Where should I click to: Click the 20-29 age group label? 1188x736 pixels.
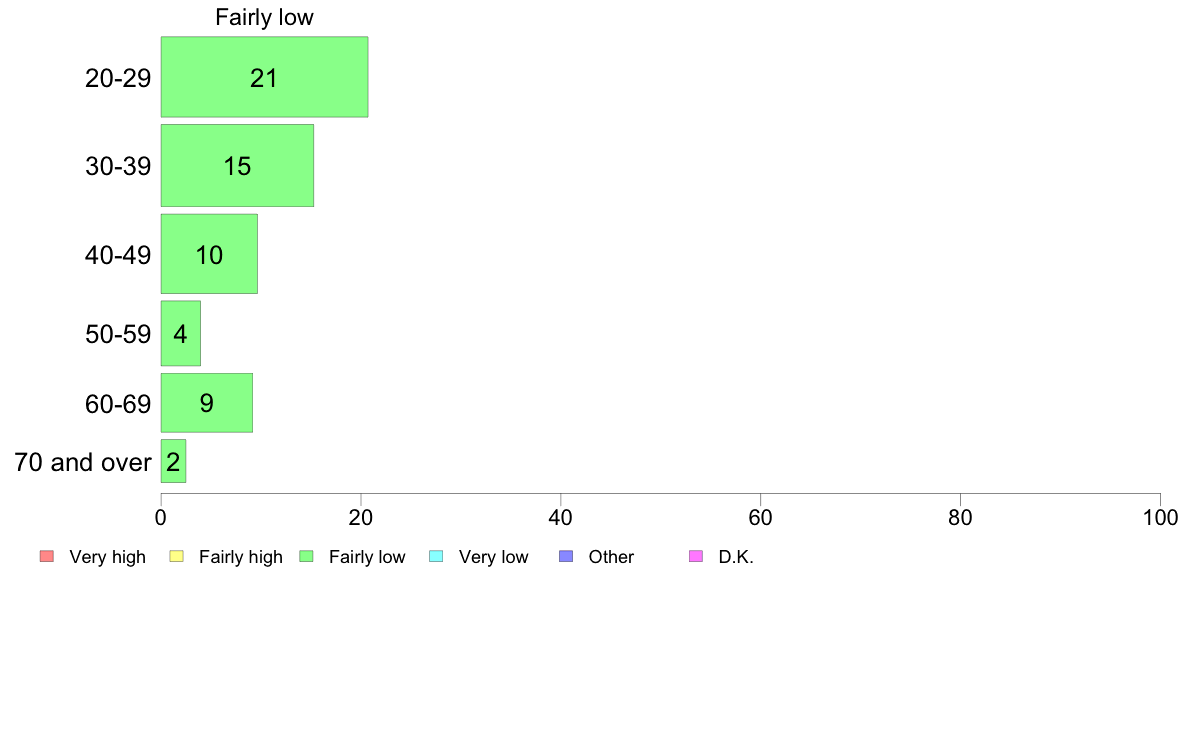coord(118,78)
